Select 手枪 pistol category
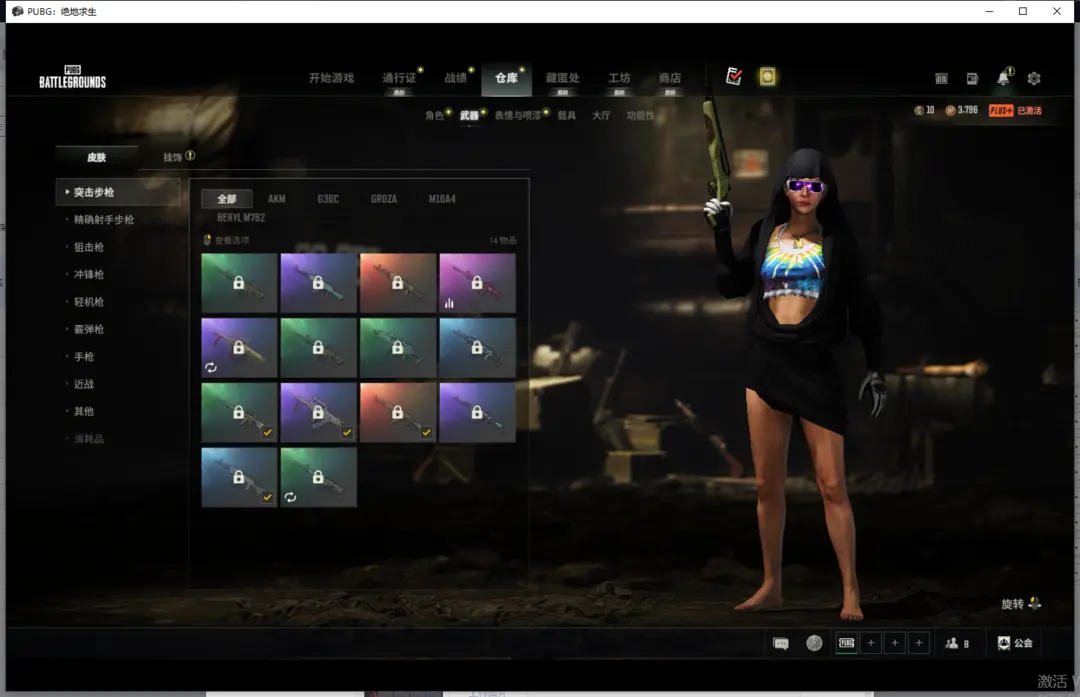The height and width of the screenshot is (697, 1080). click(x=84, y=357)
